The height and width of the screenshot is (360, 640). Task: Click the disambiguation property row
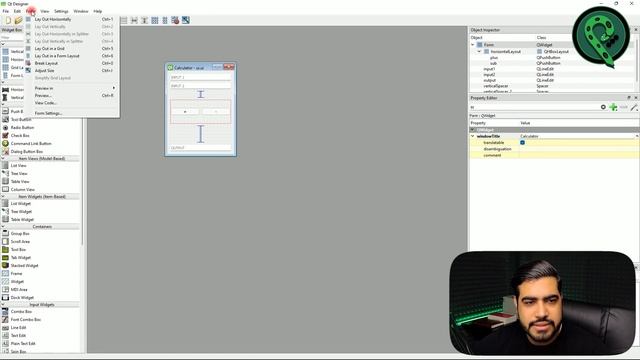click(x=554, y=149)
